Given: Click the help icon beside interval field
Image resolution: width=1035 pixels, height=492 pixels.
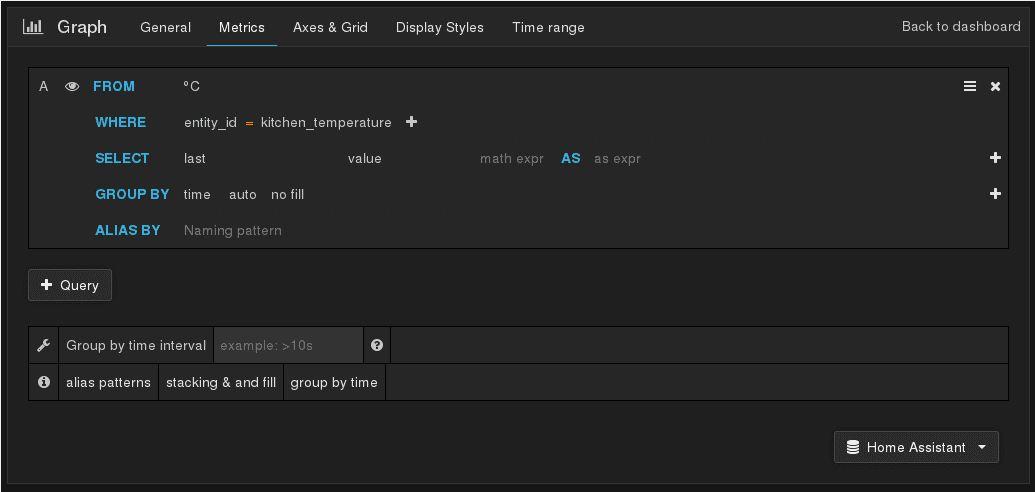Looking at the screenshot, I should [x=377, y=345].
